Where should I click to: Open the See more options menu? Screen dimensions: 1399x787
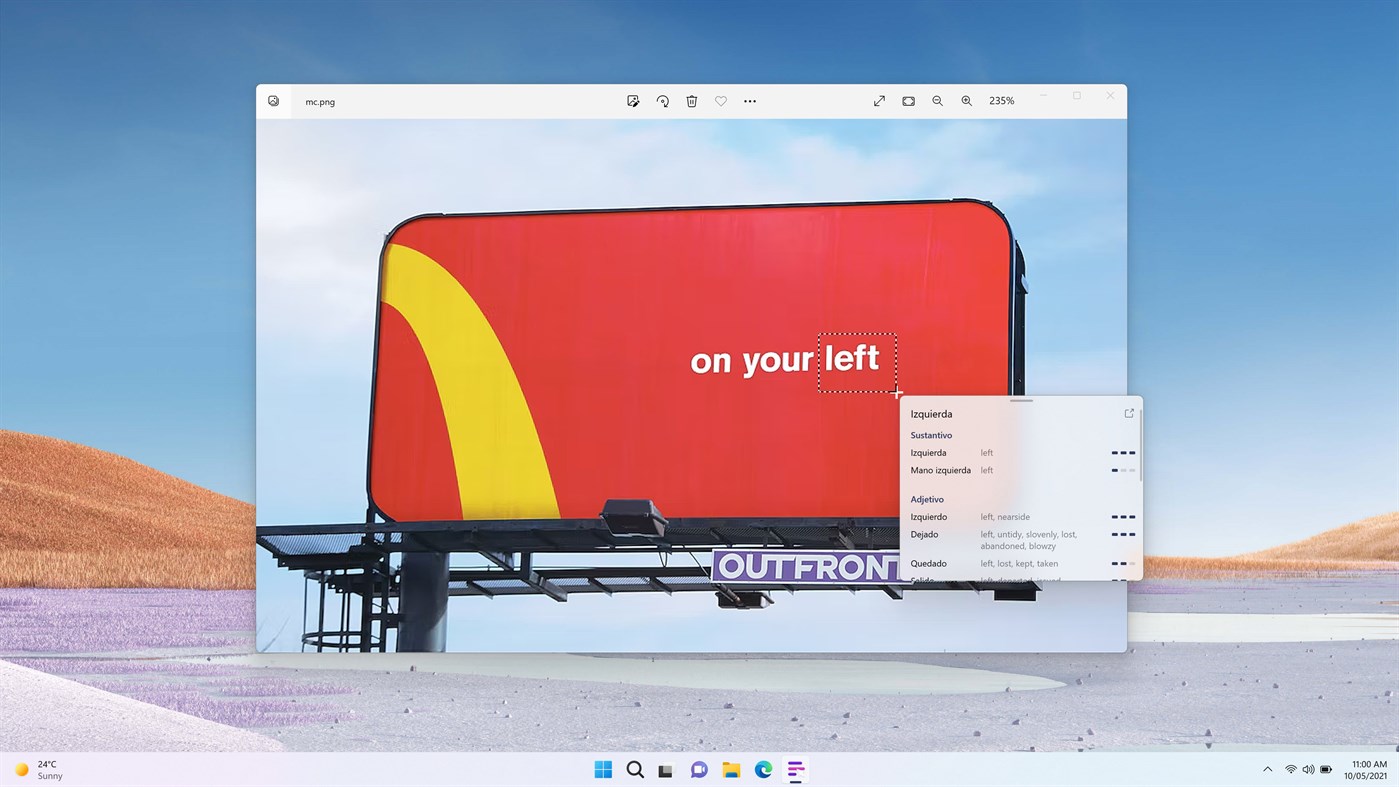pos(750,100)
